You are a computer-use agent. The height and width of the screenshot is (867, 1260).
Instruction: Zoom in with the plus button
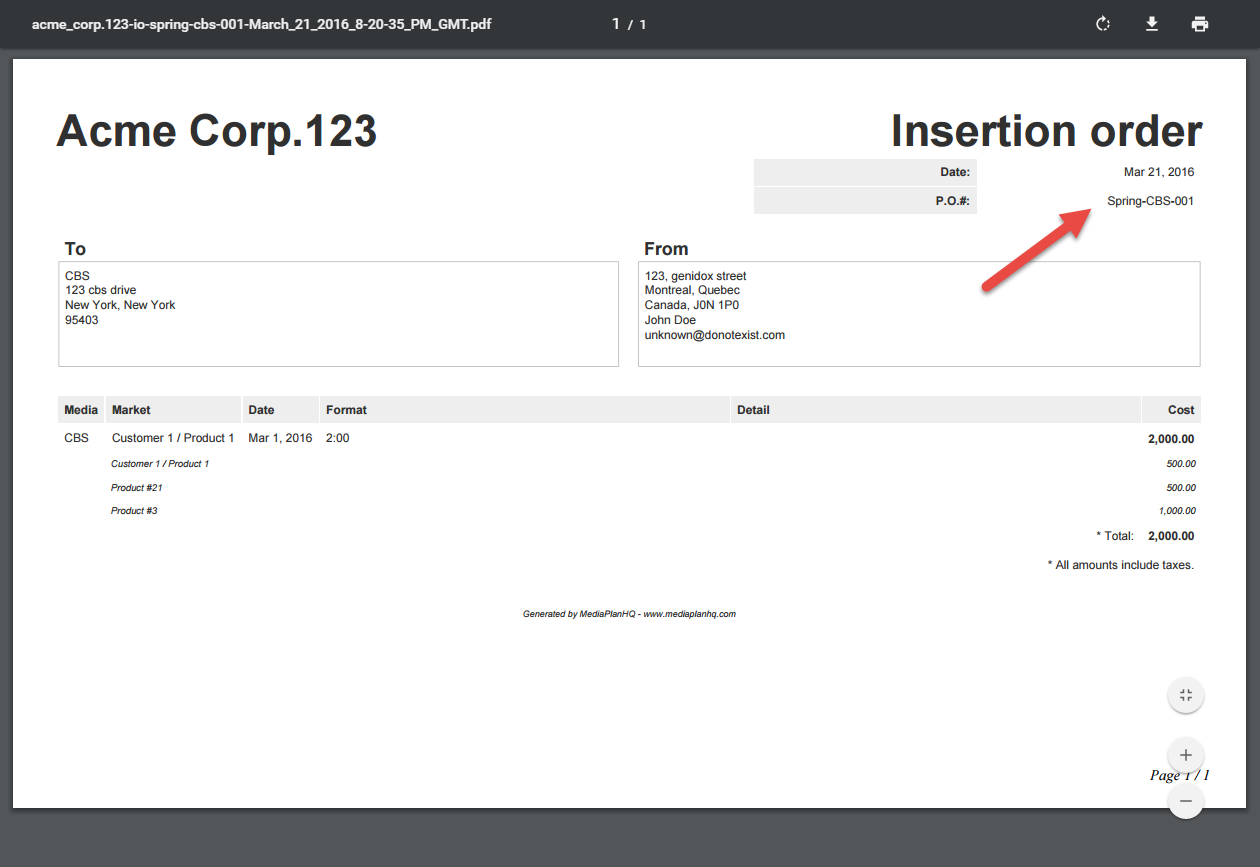click(1186, 755)
